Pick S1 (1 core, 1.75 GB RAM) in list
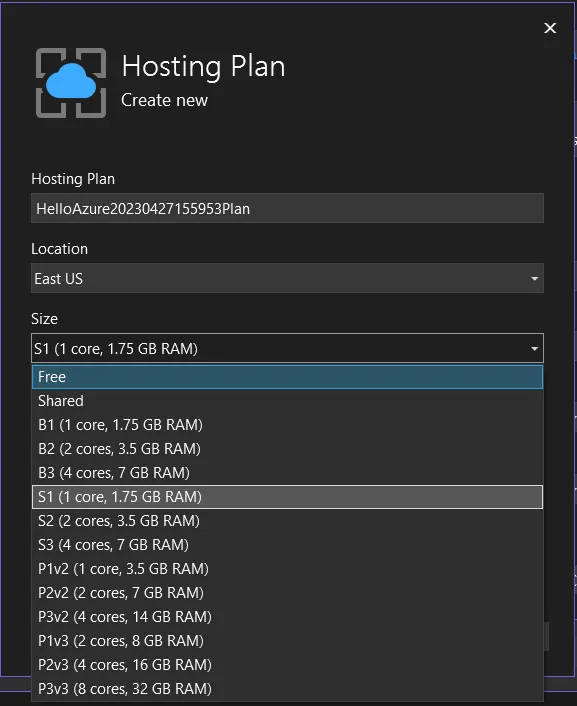Image resolution: width=577 pixels, height=706 pixels. coord(287,497)
